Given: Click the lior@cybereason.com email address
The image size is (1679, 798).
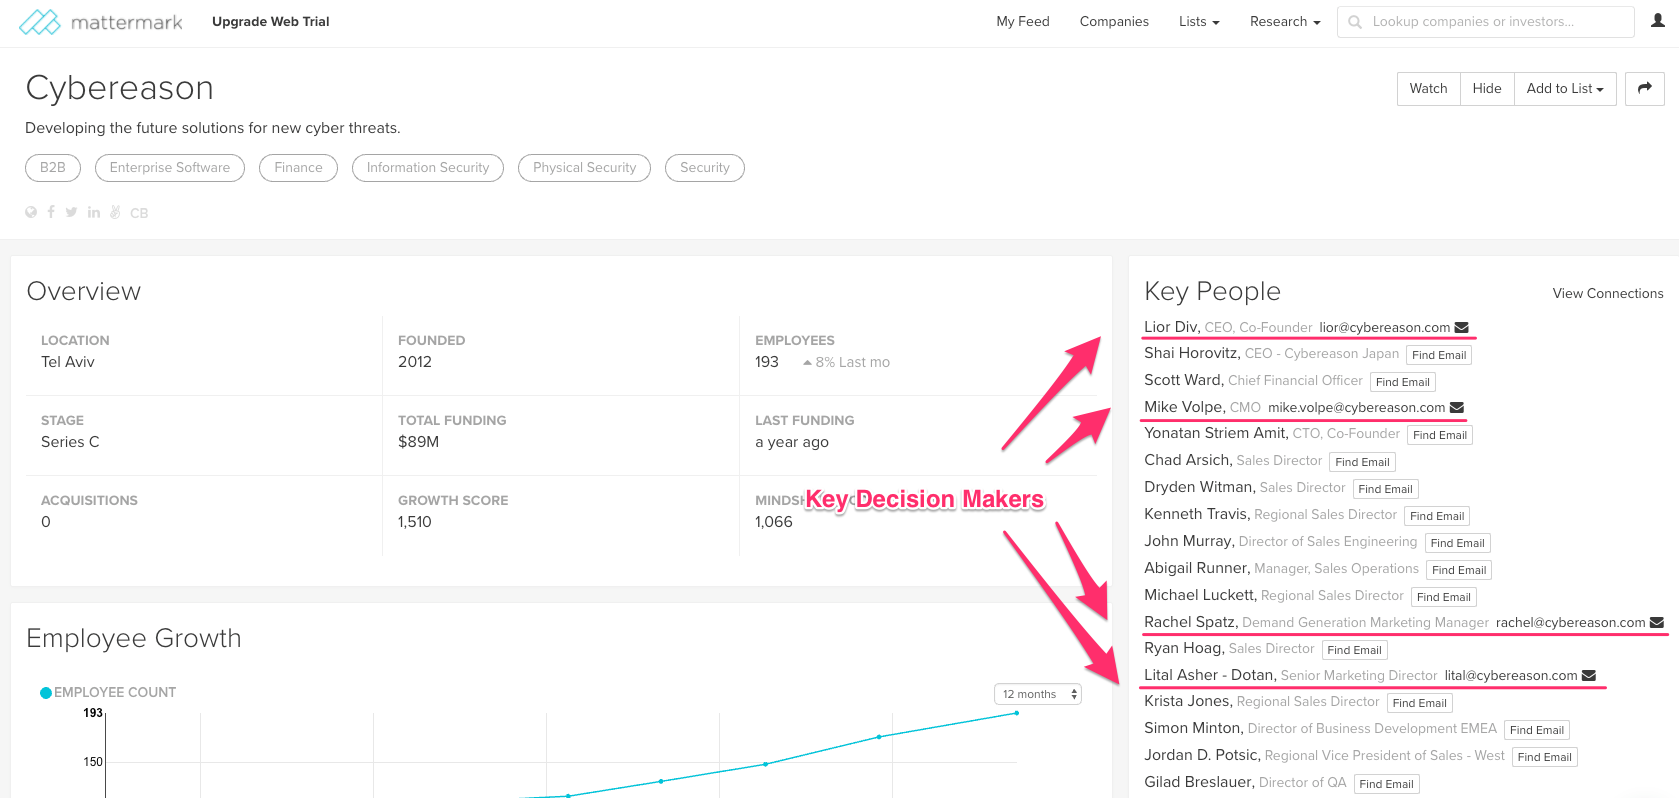Looking at the screenshot, I should [x=1384, y=327].
